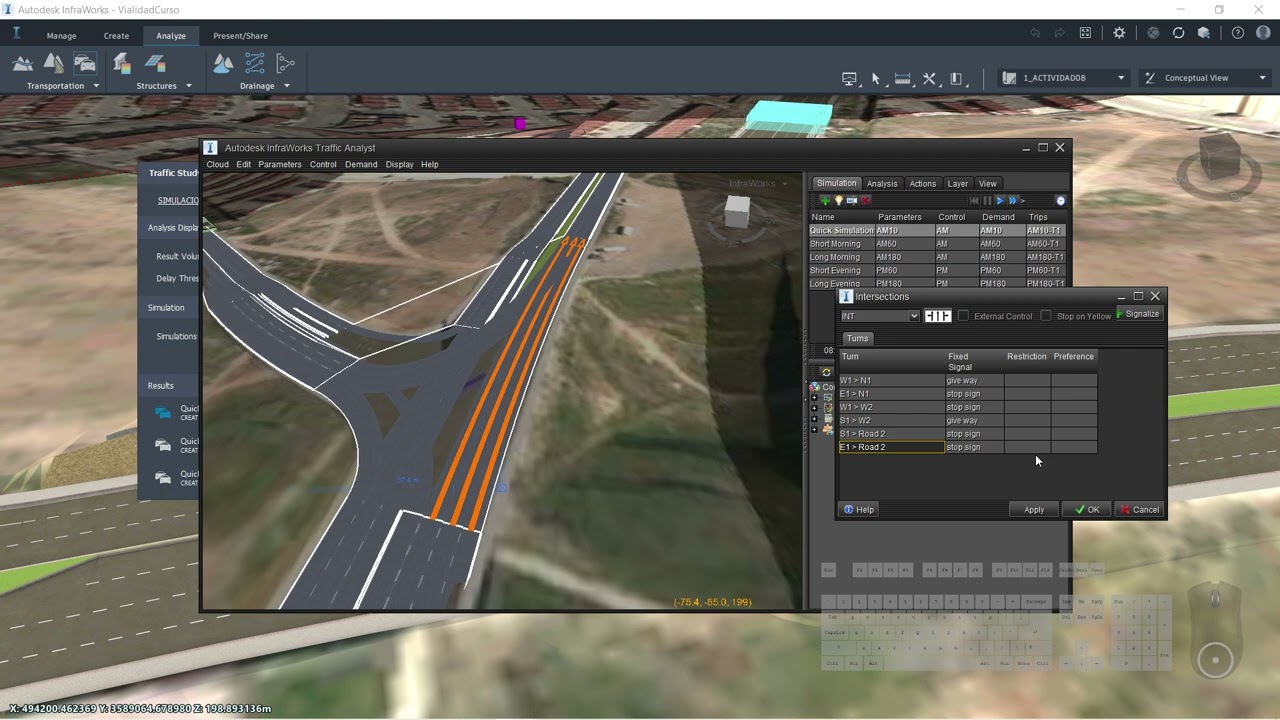Open the Create ribbon tab
Viewport: 1280px width, 720px height.
(x=116, y=36)
